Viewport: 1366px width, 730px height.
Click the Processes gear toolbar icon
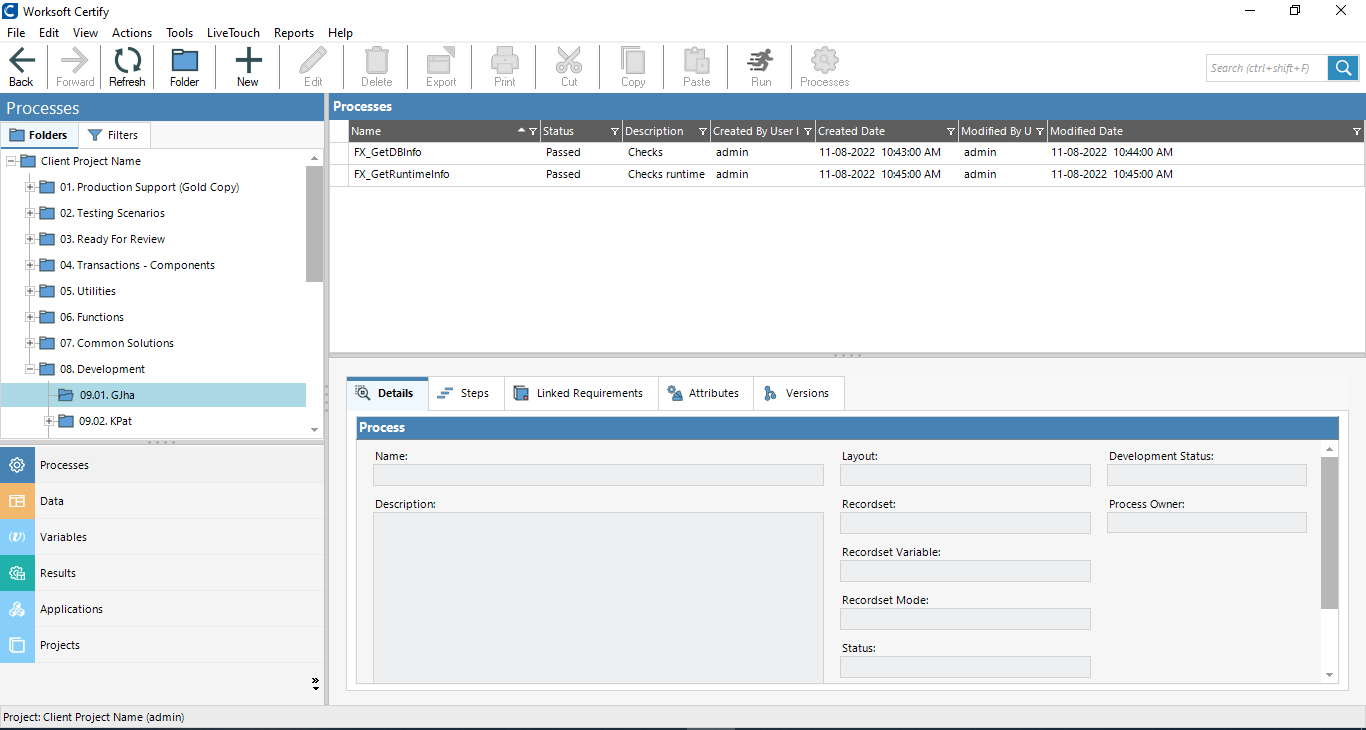825,67
